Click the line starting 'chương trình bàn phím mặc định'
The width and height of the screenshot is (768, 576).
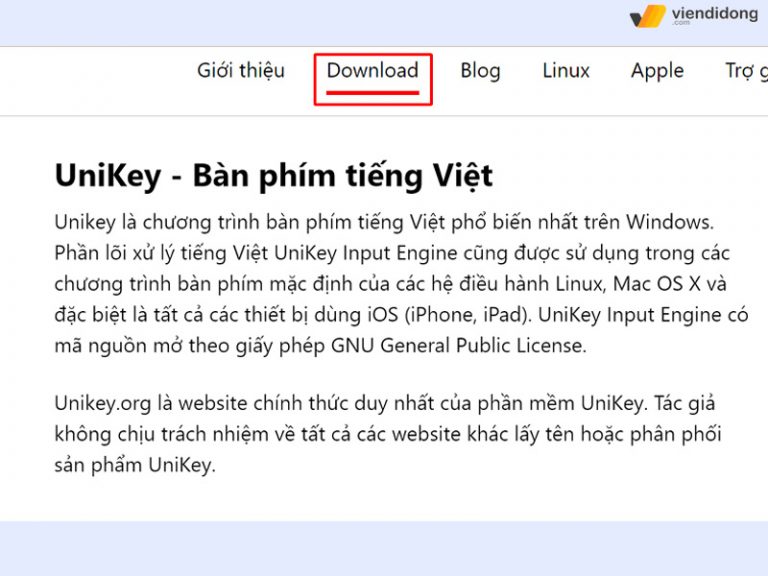pyautogui.click(x=390, y=284)
